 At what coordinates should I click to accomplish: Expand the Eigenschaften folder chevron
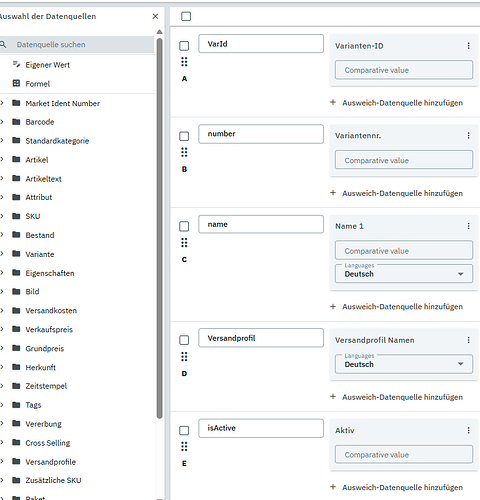click(x=2, y=273)
